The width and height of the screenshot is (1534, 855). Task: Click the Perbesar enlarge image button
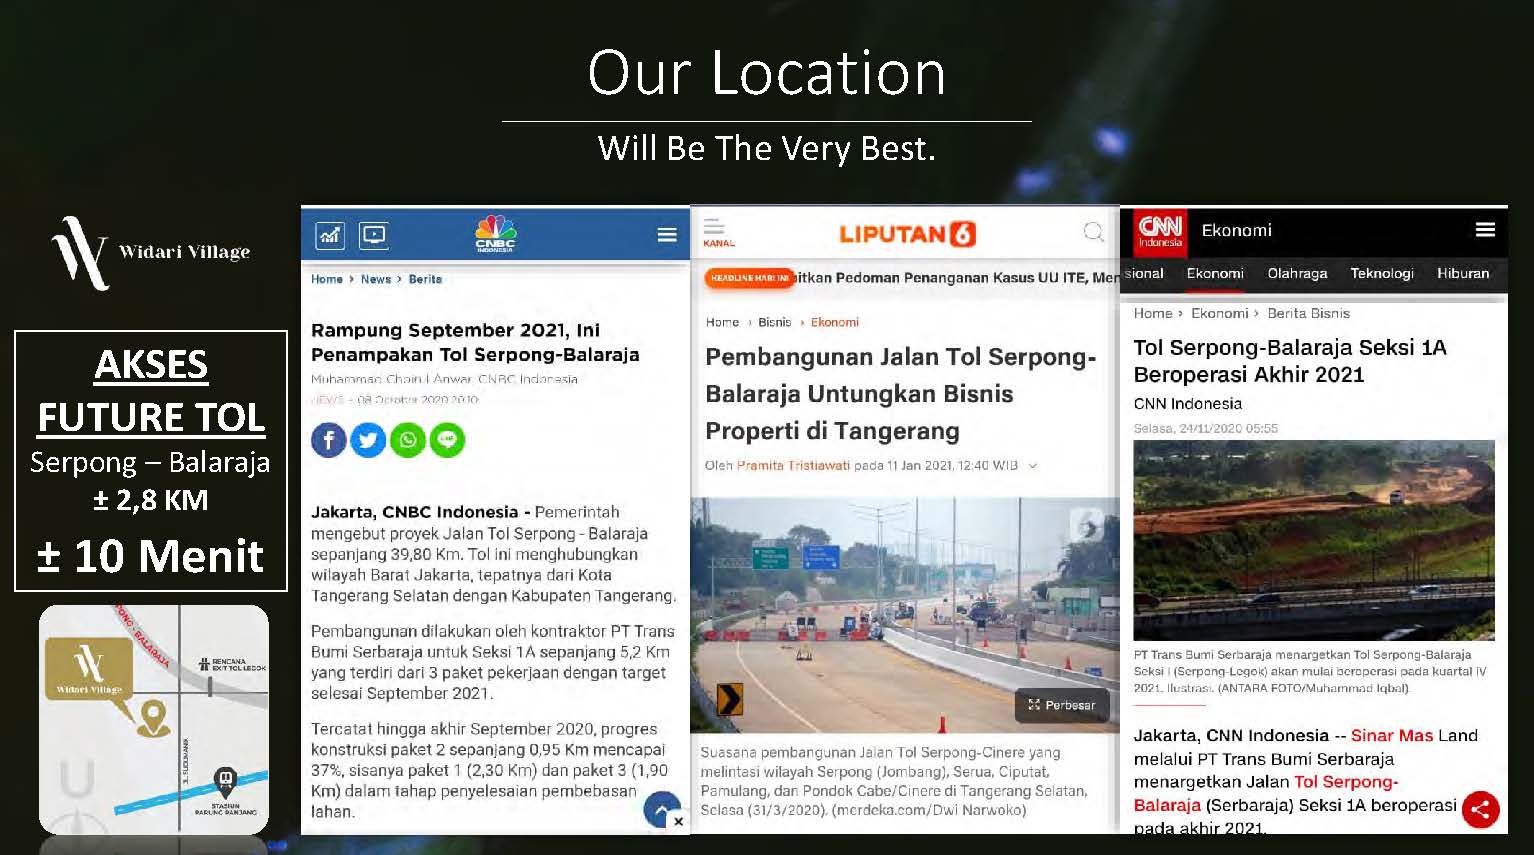(x=1062, y=705)
